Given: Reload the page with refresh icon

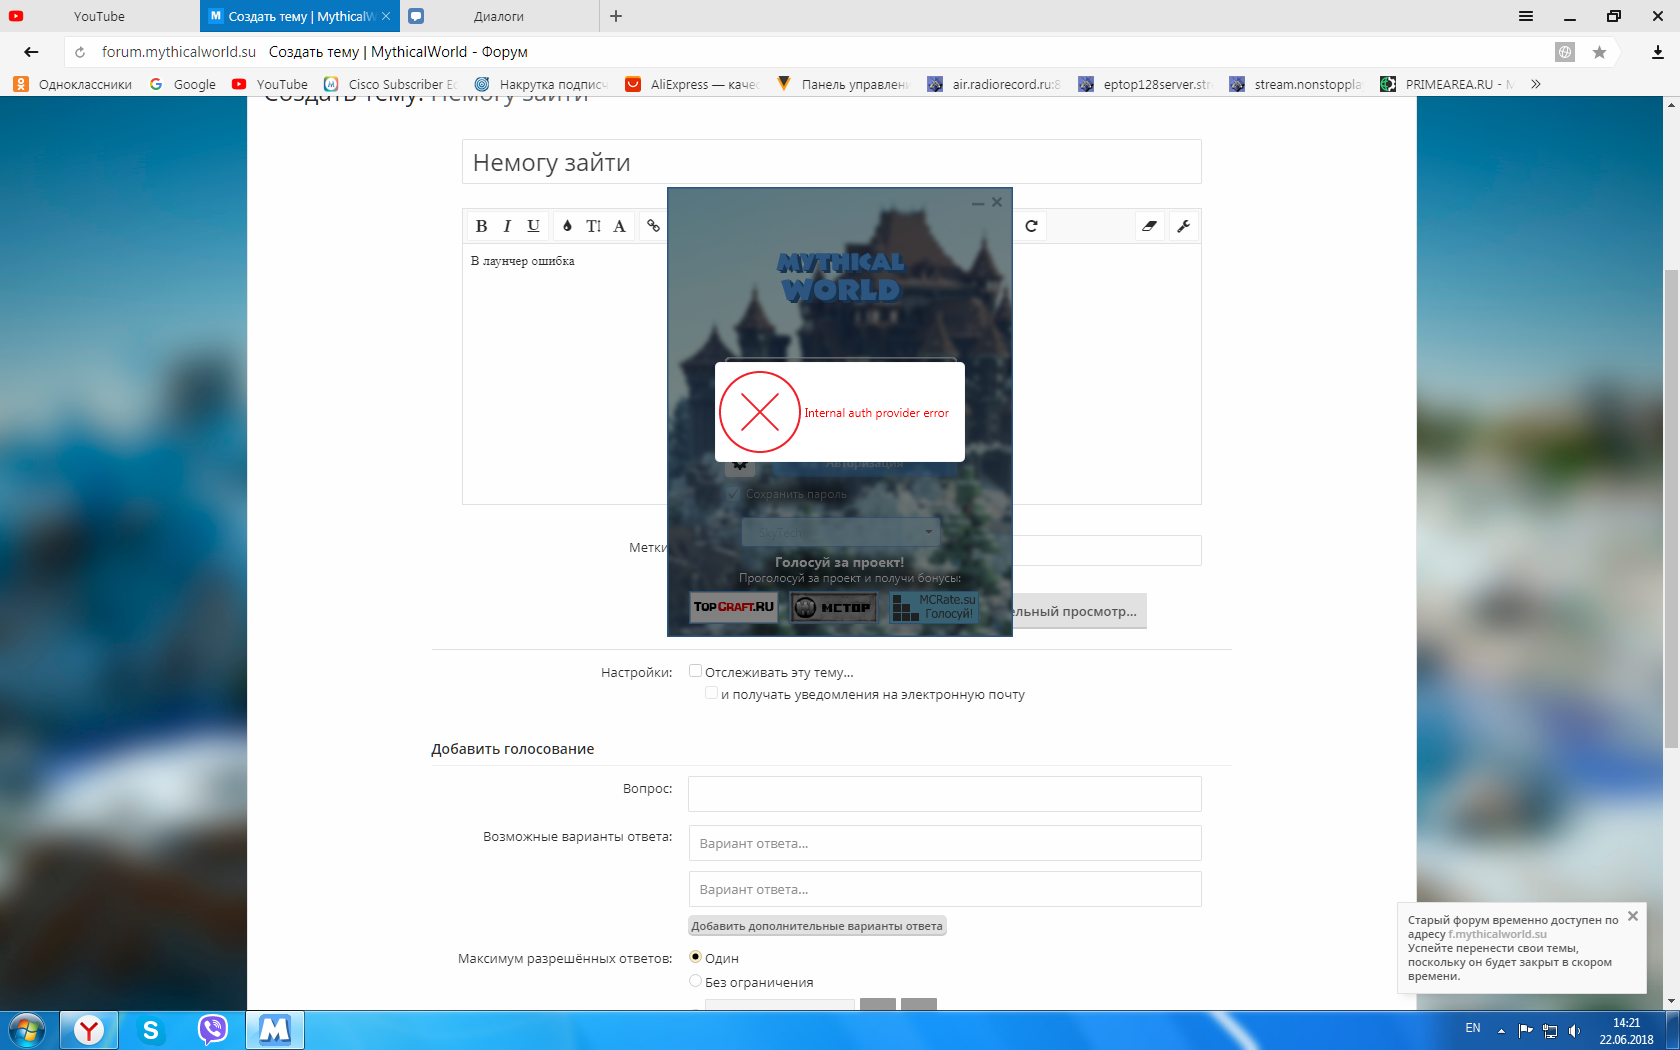Looking at the screenshot, I should point(80,52).
